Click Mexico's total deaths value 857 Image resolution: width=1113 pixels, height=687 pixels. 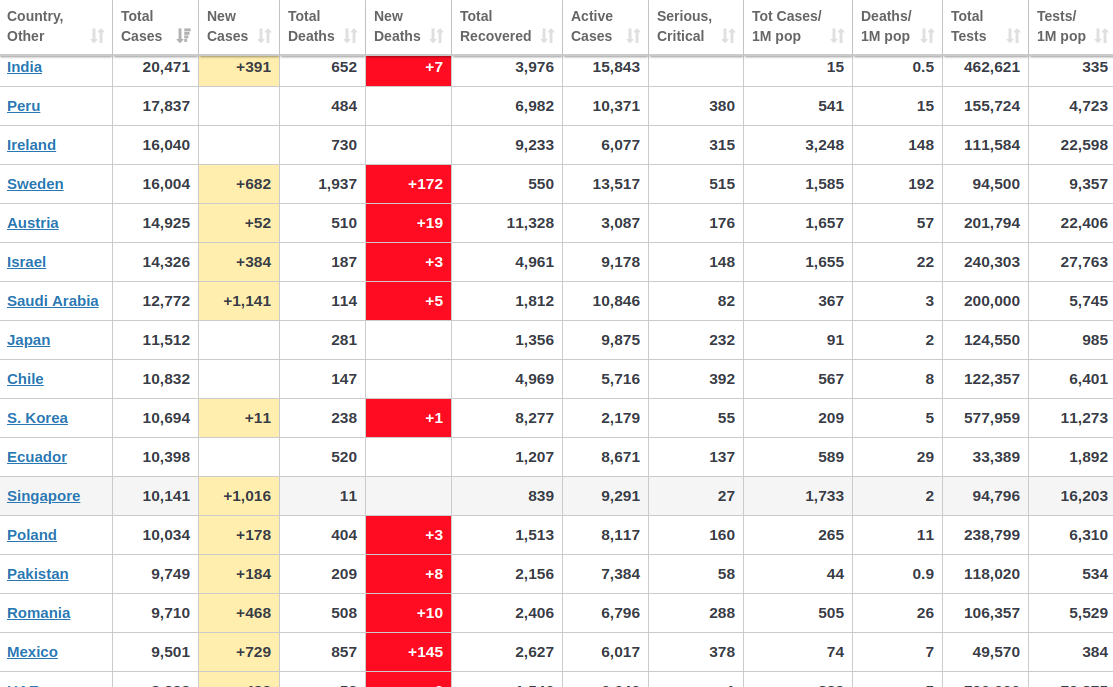pyautogui.click(x=344, y=652)
